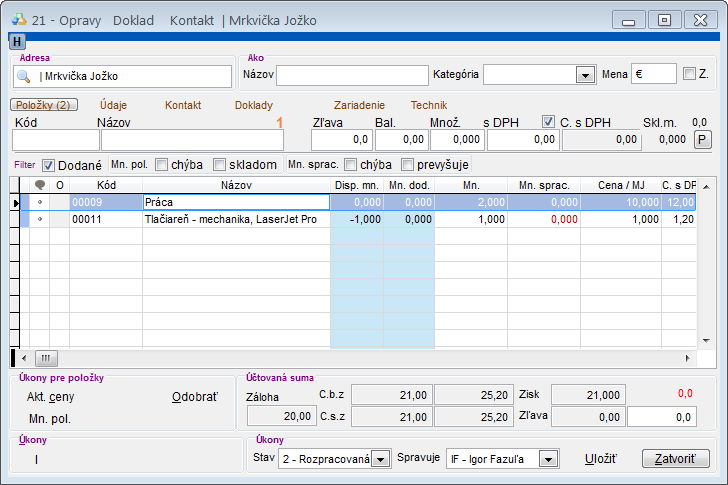Click row indicator arrow for Práca row
Viewport: 728px width, 485px height.
point(14,202)
